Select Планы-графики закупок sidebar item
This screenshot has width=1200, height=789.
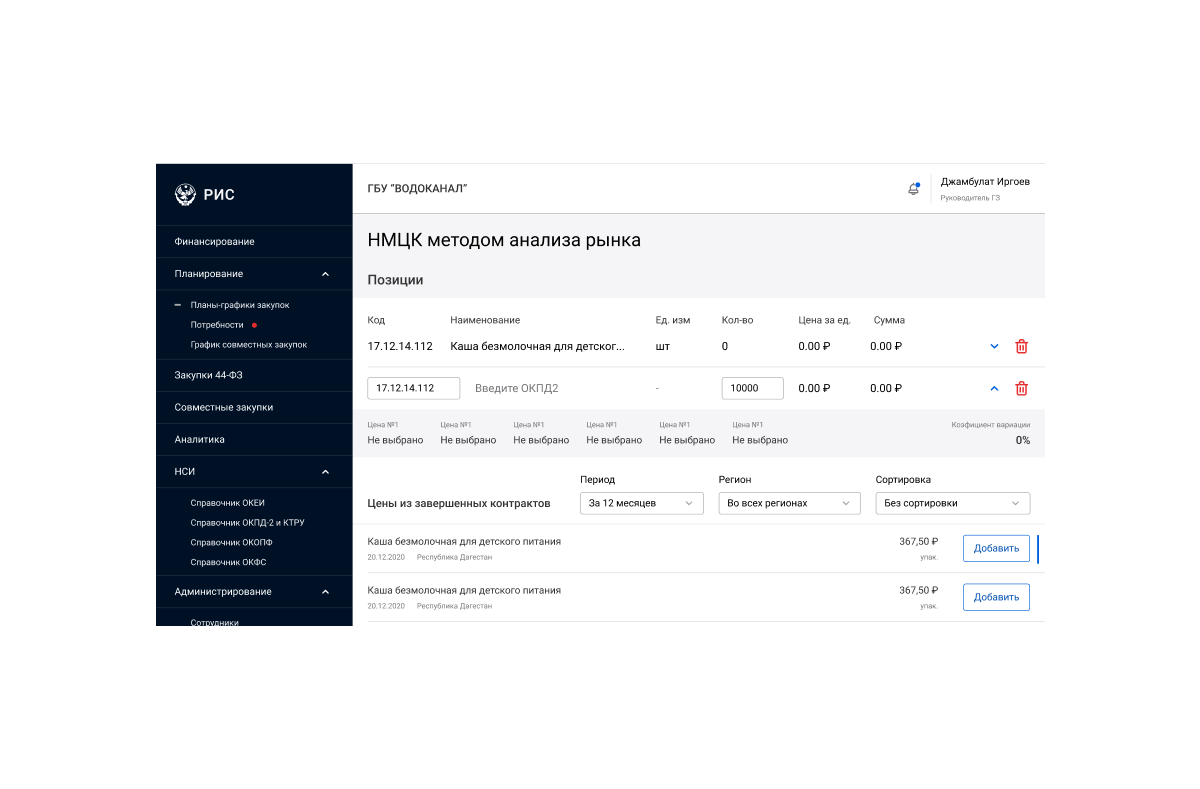[x=240, y=304]
